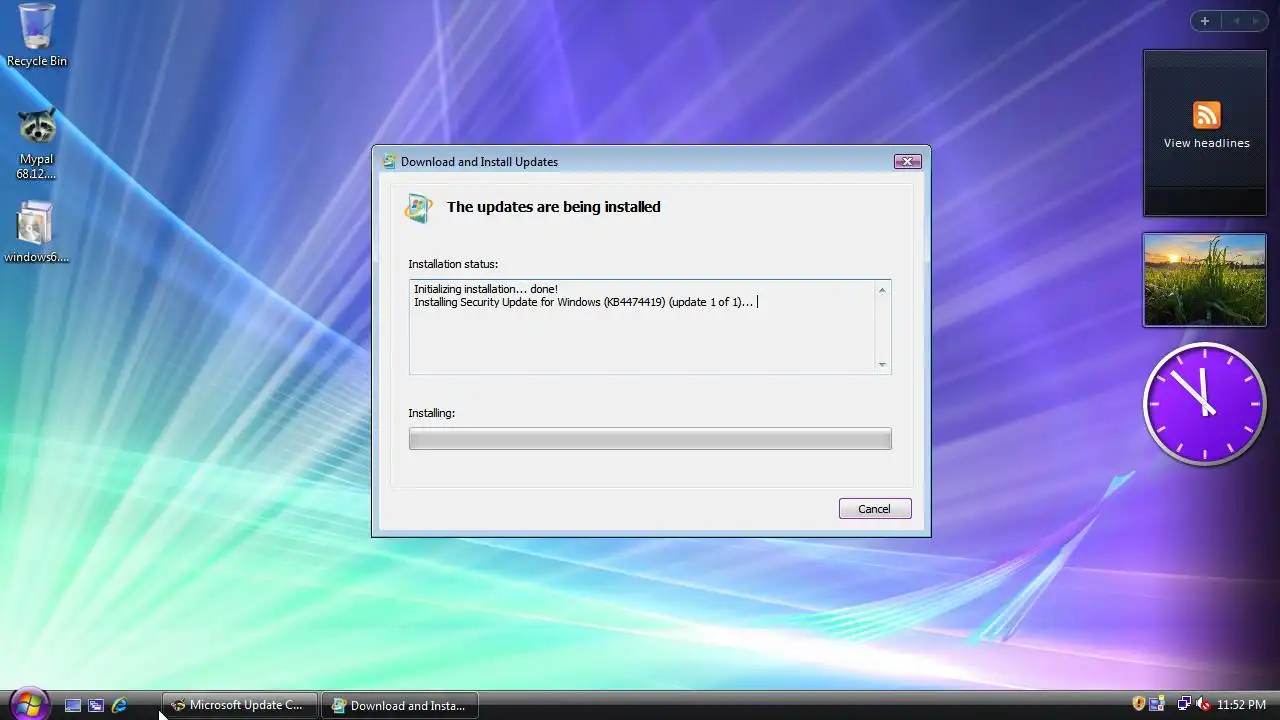Image resolution: width=1280 pixels, height=720 pixels.
Task: Cancel the update installation
Action: (874, 509)
